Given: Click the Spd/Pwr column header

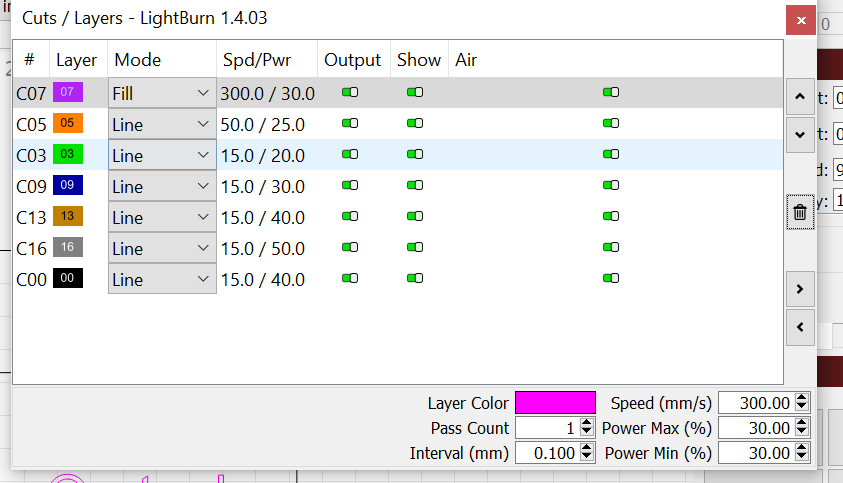Looking at the screenshot, I should tap(267, 60).
